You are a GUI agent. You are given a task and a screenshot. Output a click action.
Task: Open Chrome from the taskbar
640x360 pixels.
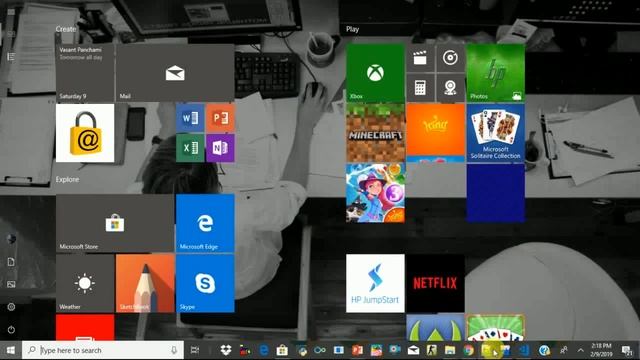(469, 350)
